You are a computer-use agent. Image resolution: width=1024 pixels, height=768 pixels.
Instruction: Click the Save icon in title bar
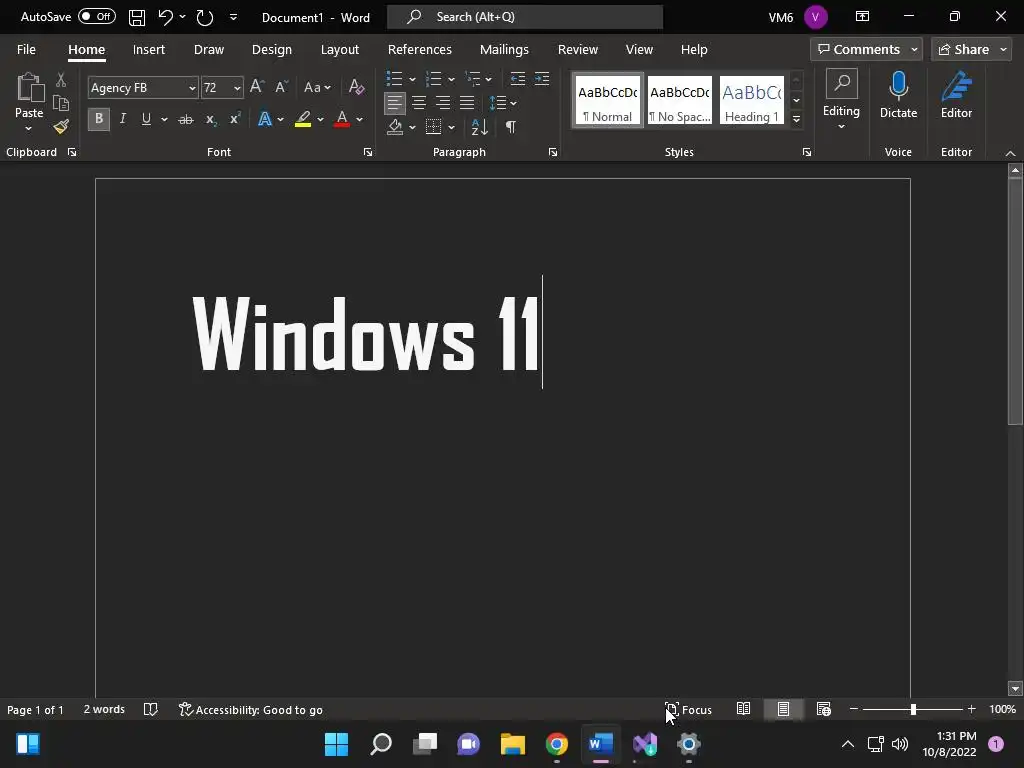tap(136, 17)
